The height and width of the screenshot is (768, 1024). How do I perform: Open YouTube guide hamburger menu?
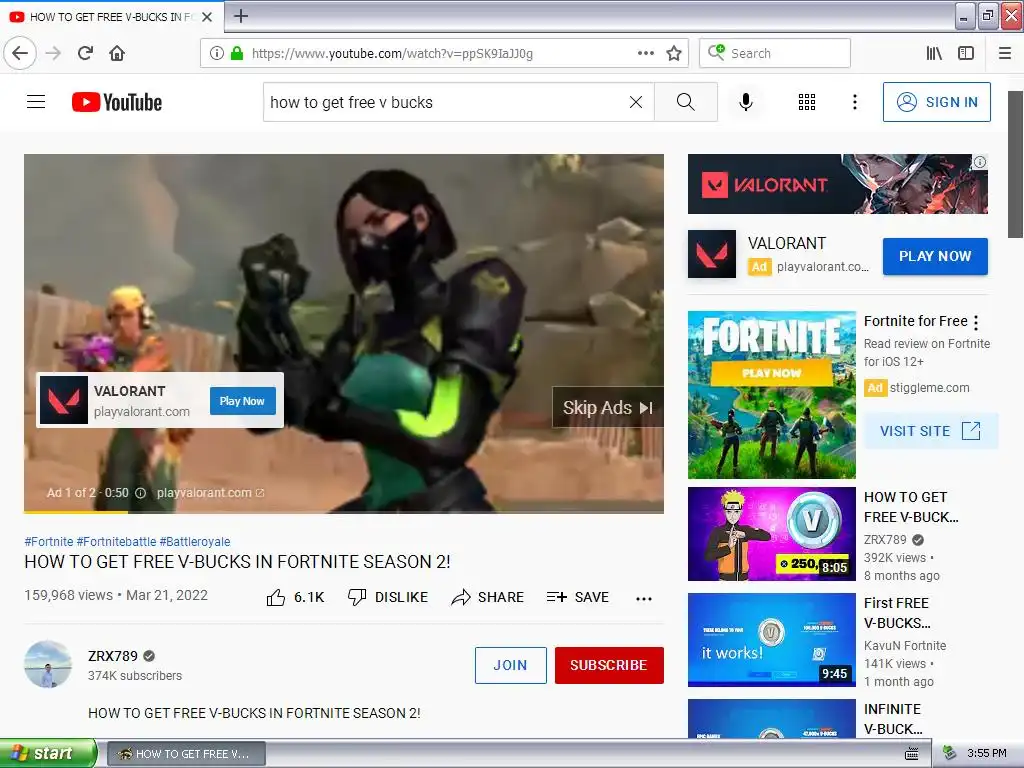click(x=36, y=102)
